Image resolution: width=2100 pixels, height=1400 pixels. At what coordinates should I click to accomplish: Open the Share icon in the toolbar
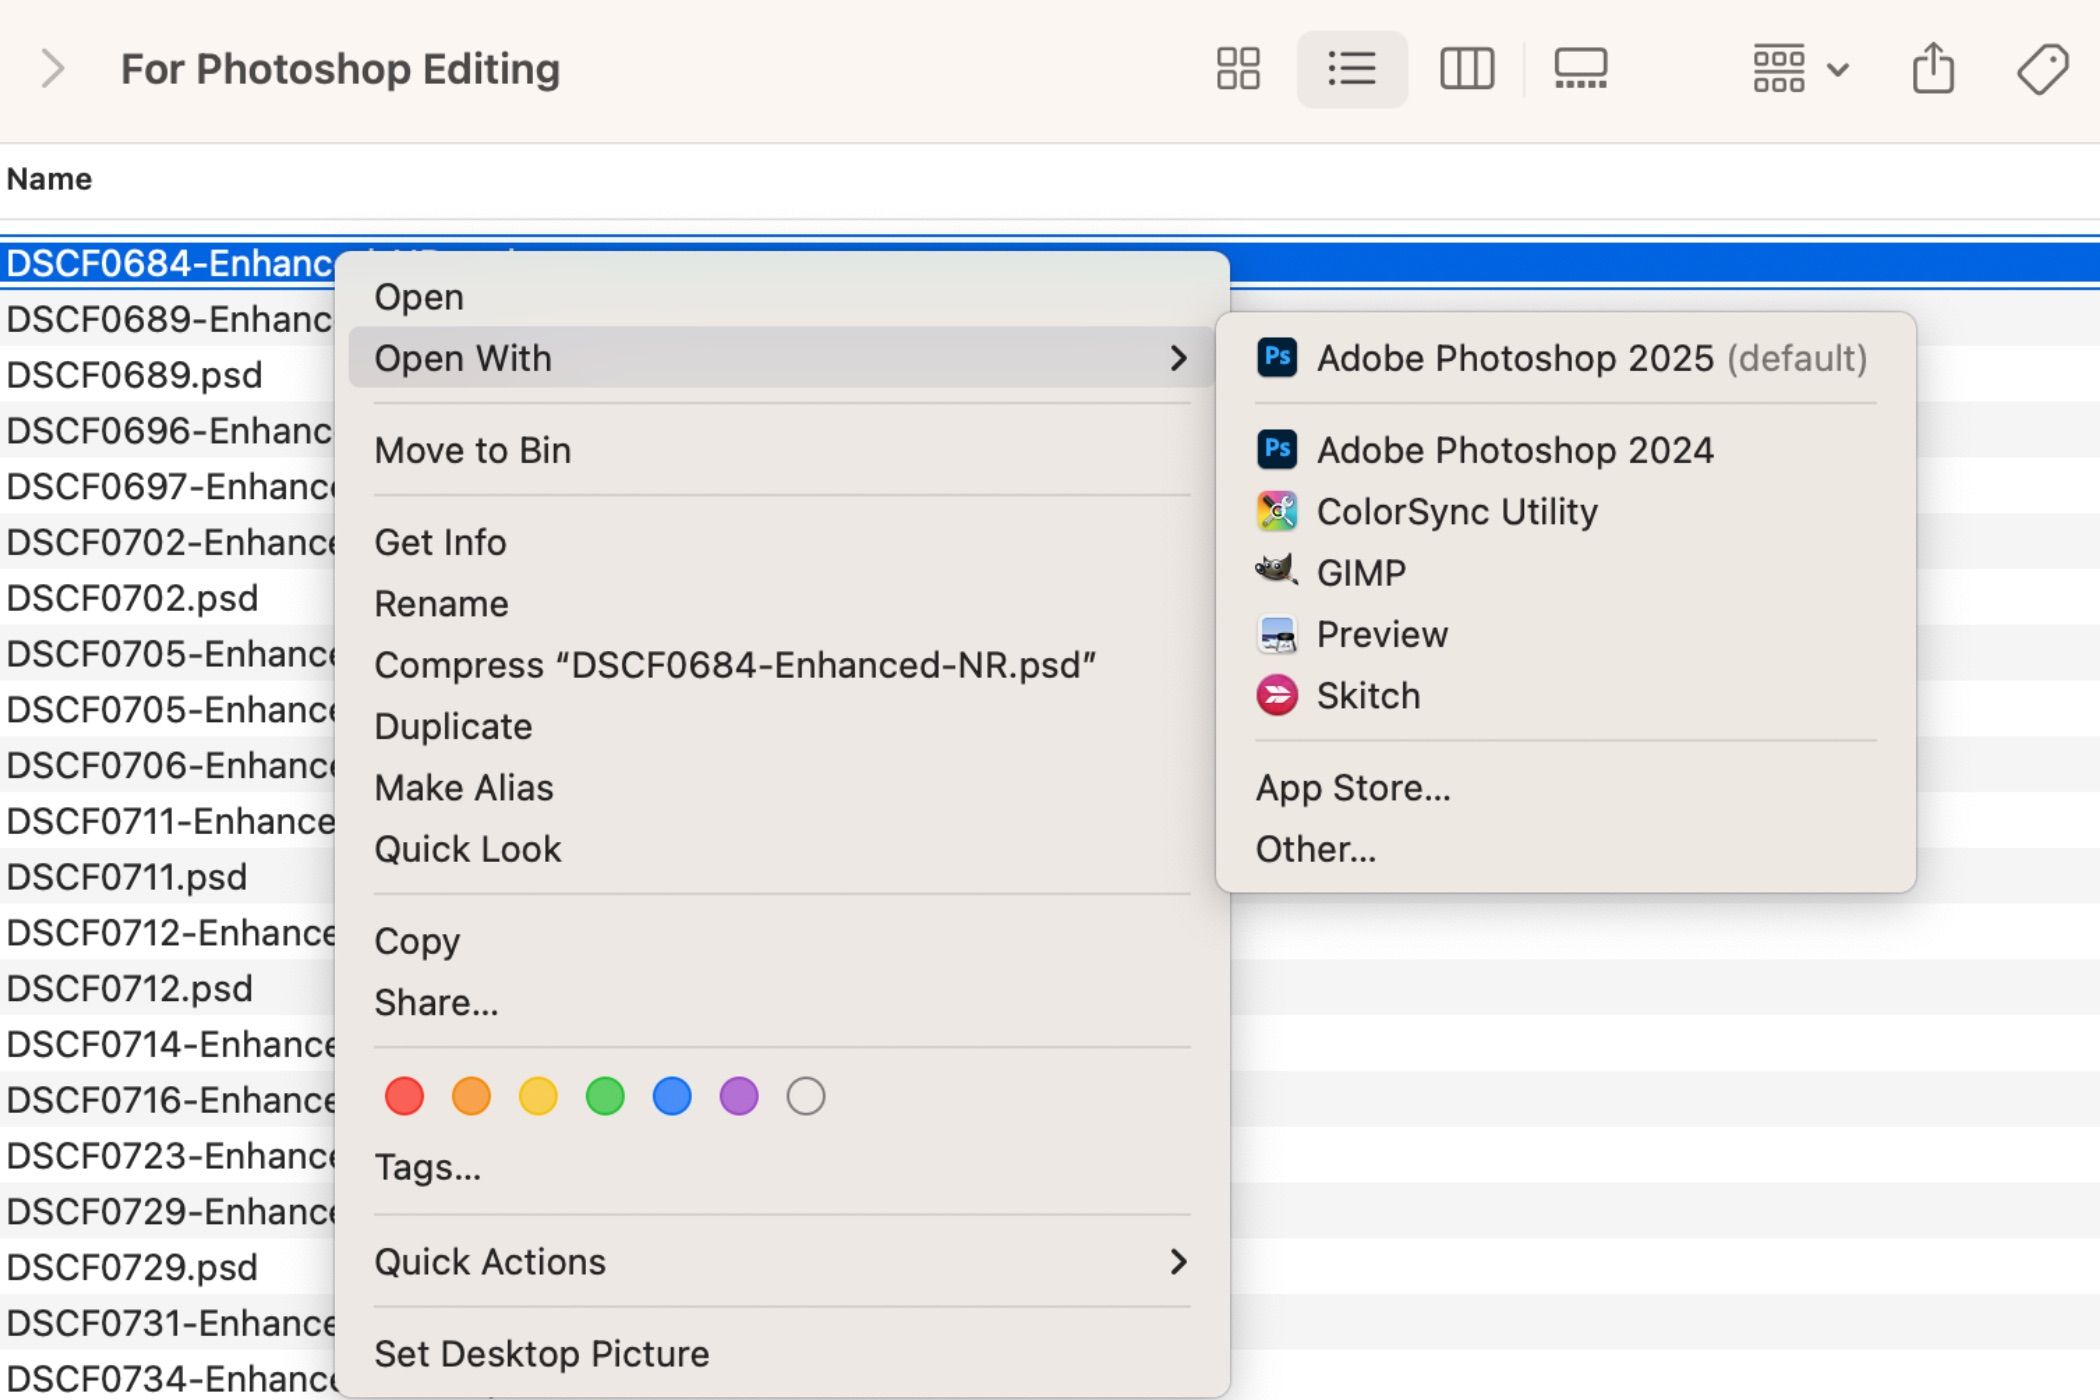point(1932,68)
